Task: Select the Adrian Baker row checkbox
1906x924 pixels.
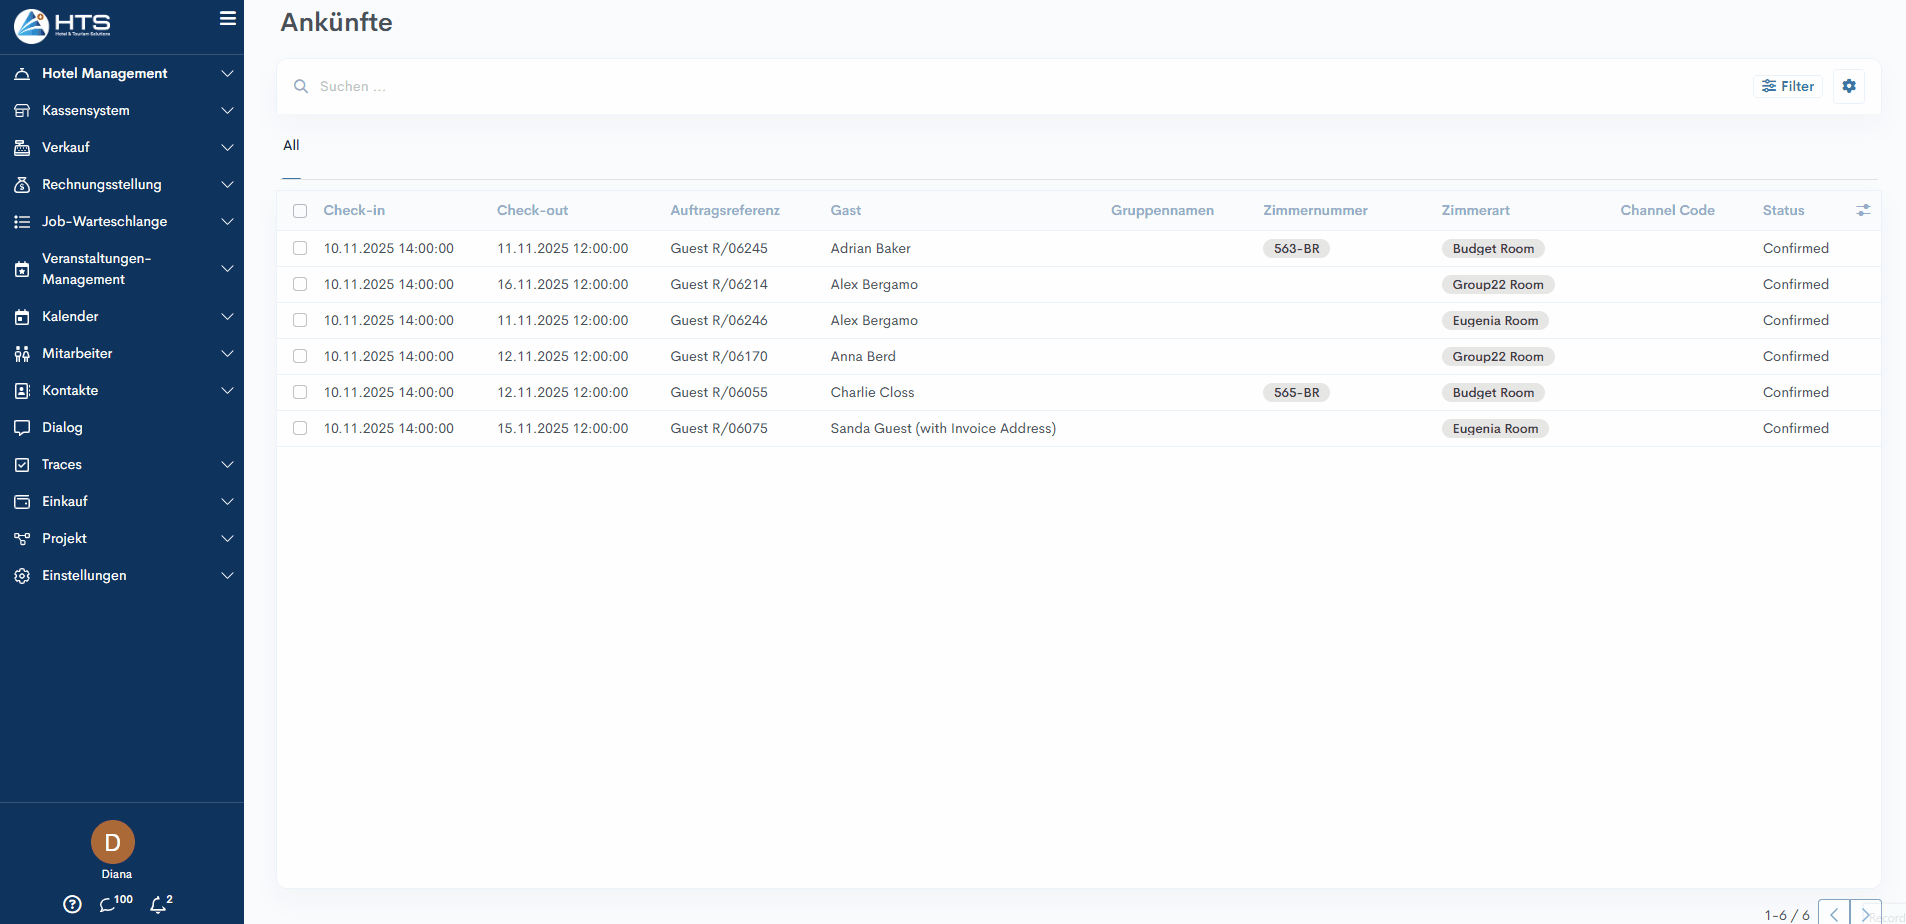Action: 300,248
